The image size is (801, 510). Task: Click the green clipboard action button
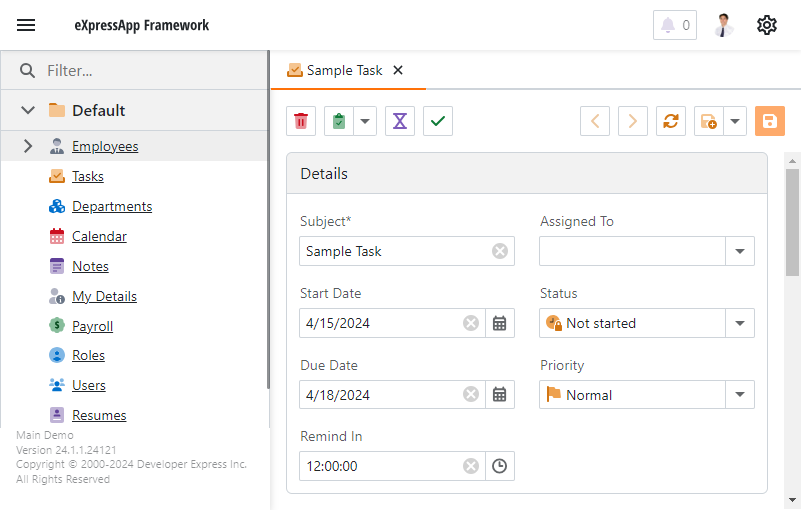339,121
